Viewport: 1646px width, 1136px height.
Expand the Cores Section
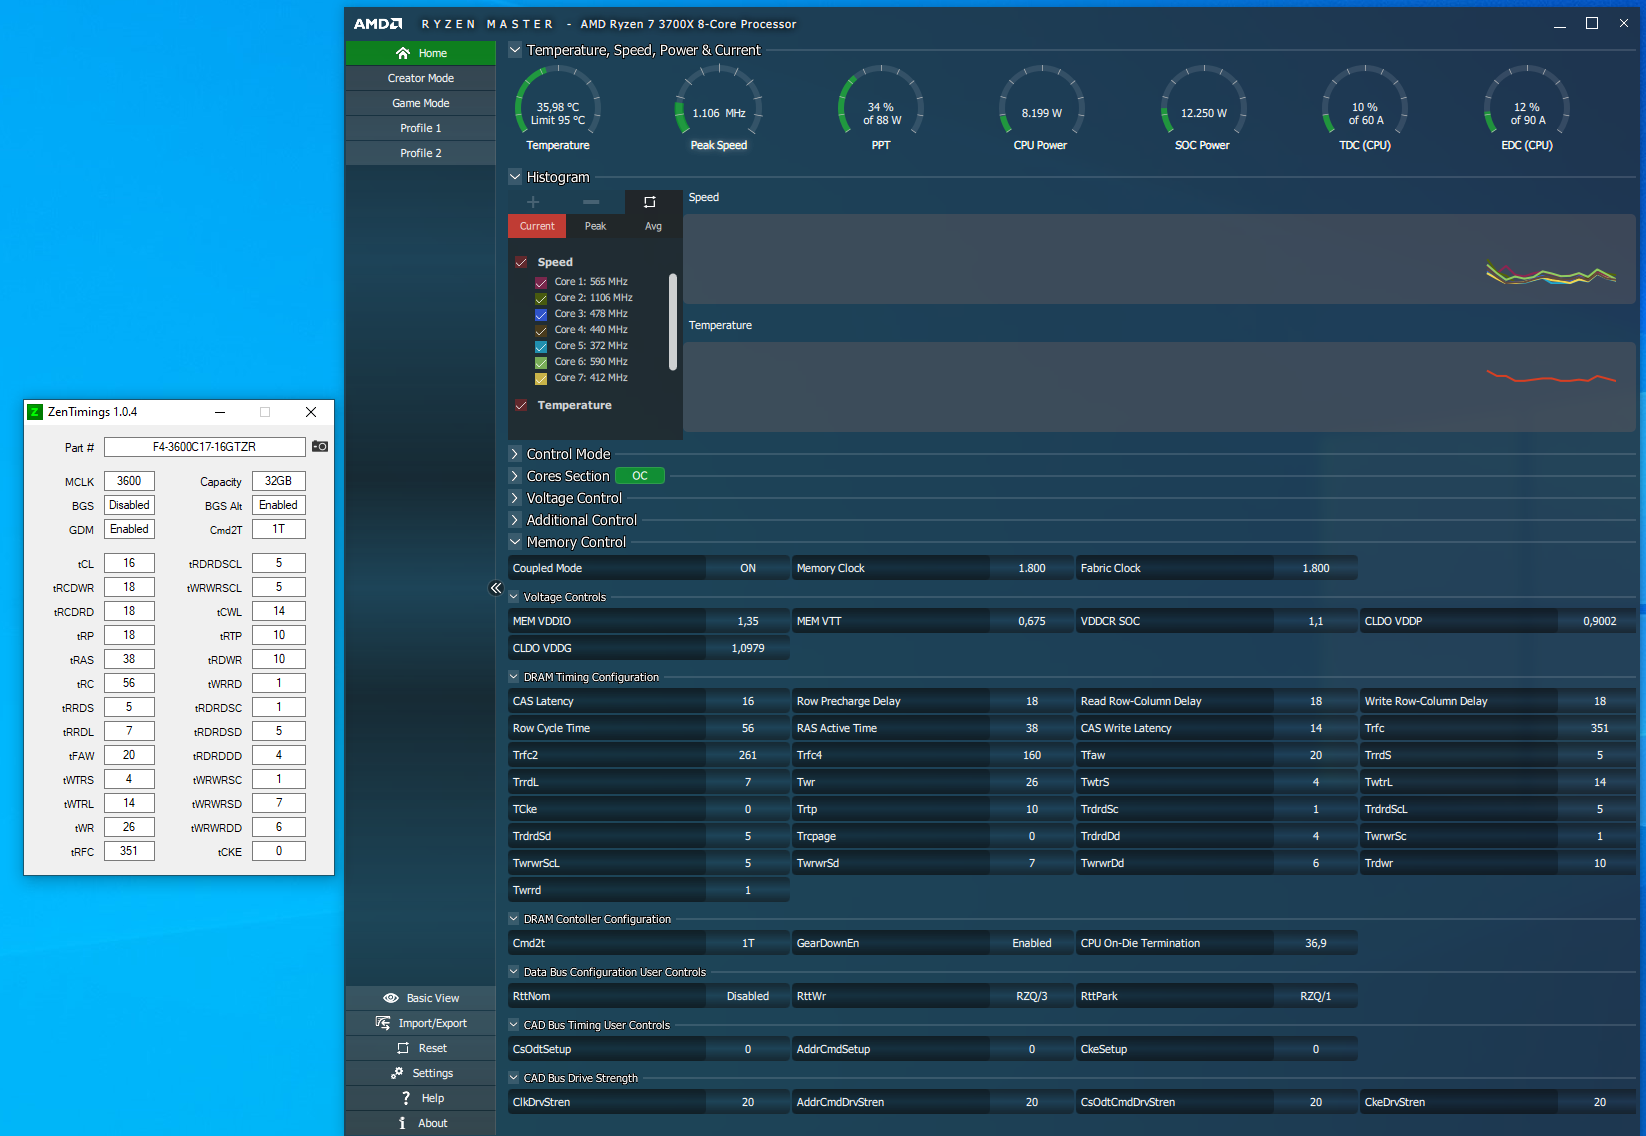[515, 476]
